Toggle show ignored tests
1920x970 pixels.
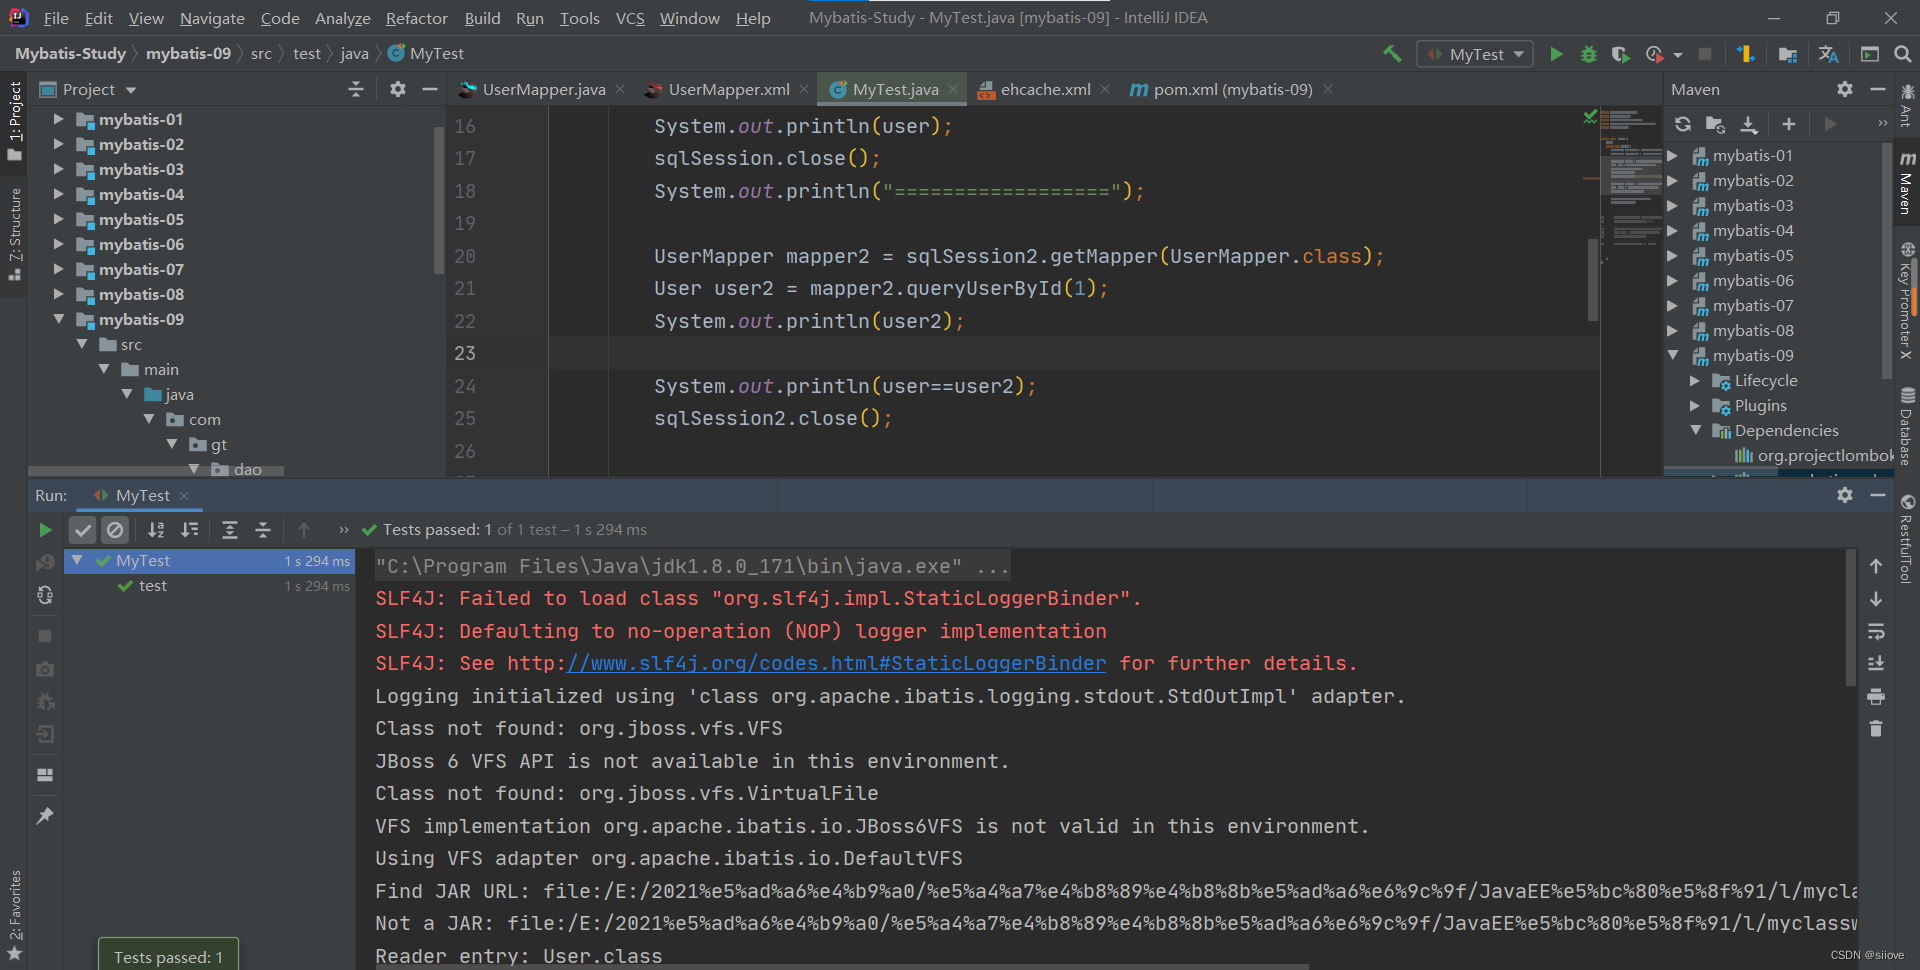[116, 530]
